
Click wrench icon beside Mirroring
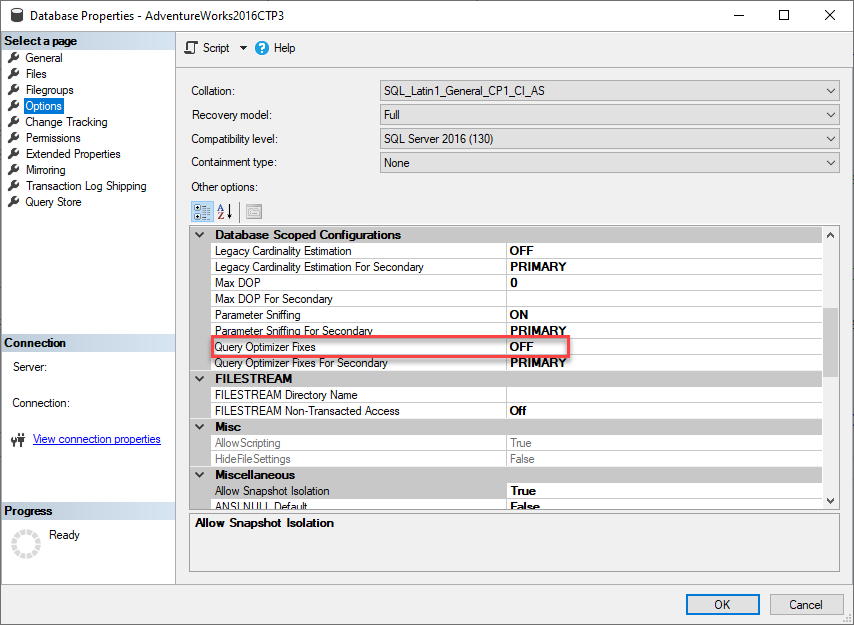tap(14, 170)
